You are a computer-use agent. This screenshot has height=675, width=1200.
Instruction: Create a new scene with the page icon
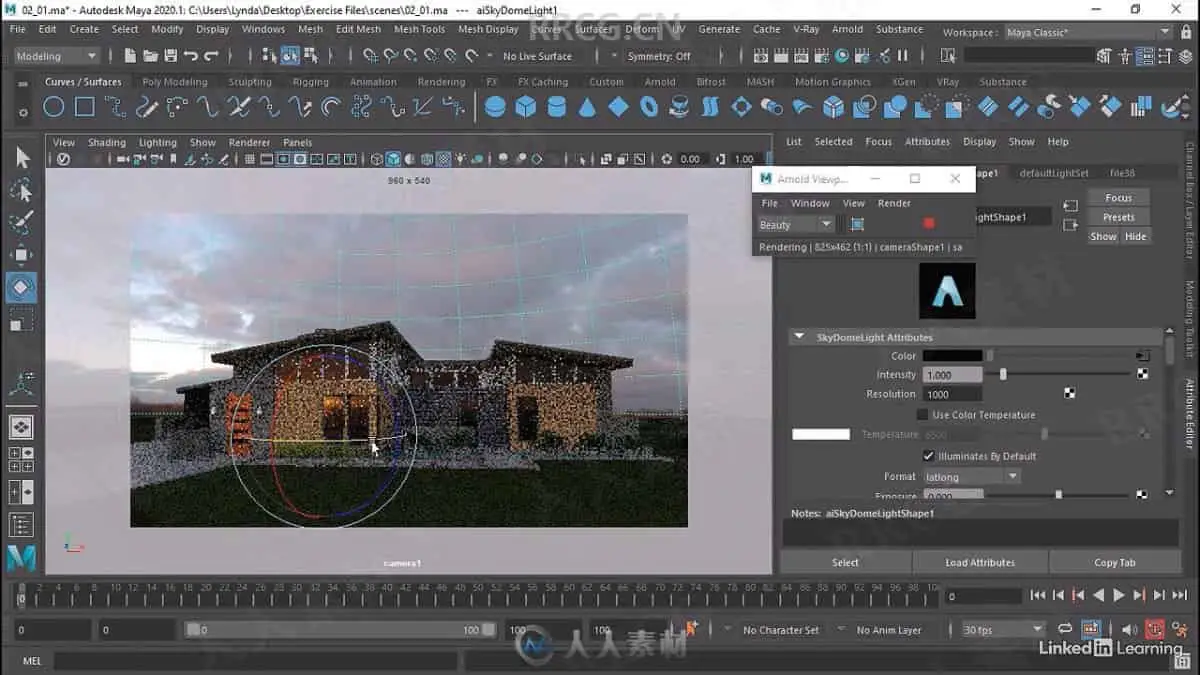(130, 56)
